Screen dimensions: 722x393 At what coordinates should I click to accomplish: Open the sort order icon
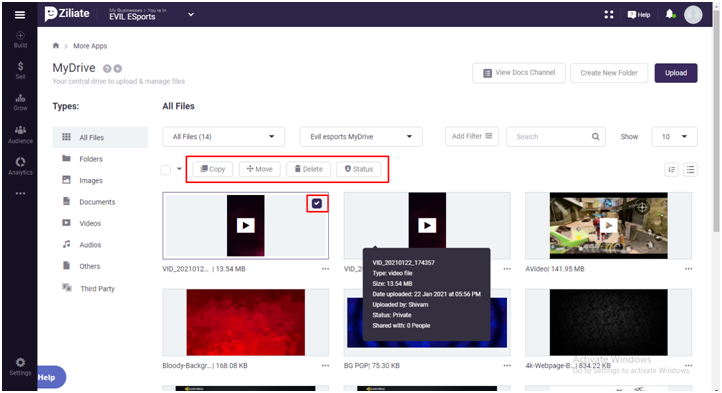pos(672,170)
